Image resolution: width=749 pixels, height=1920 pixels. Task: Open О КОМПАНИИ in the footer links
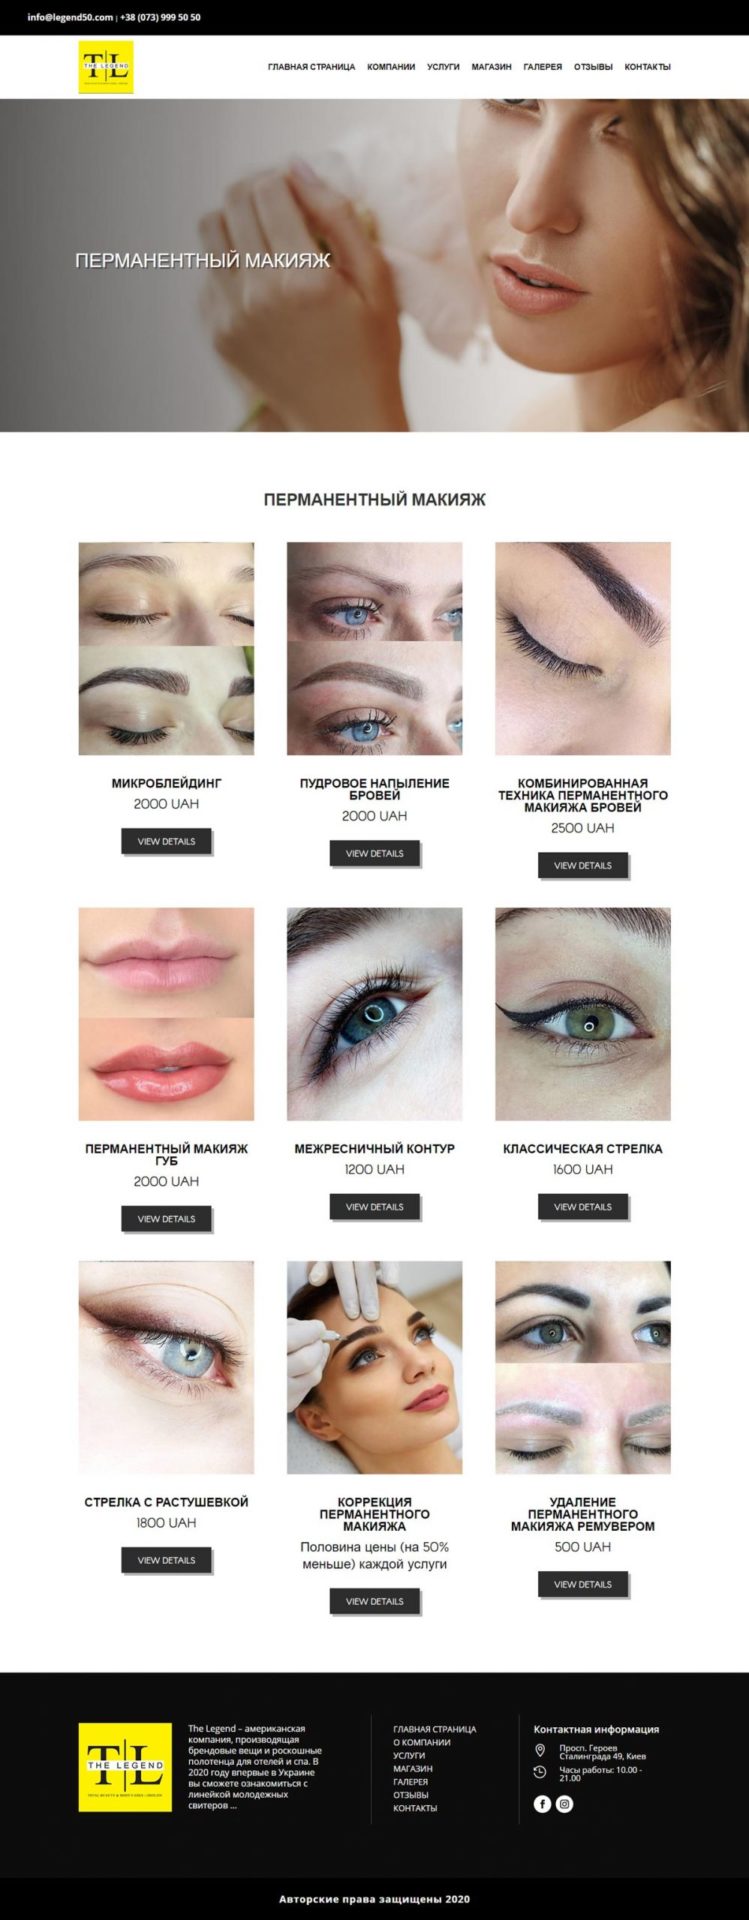point(422,1742)
